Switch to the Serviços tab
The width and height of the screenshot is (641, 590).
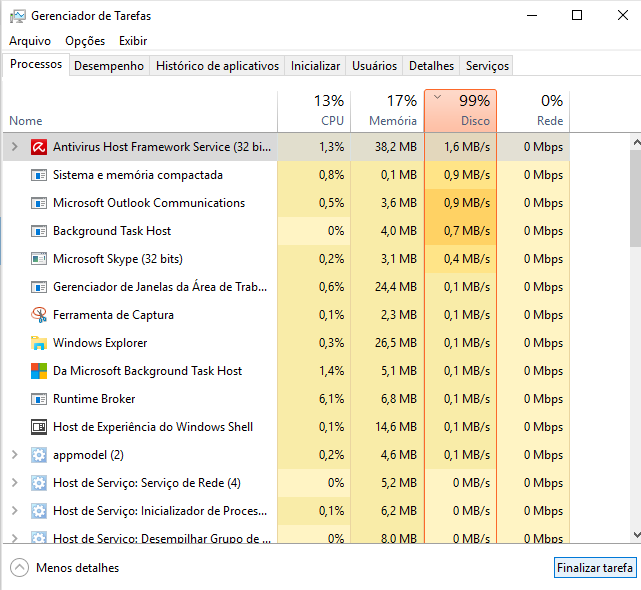coord(487,66)
